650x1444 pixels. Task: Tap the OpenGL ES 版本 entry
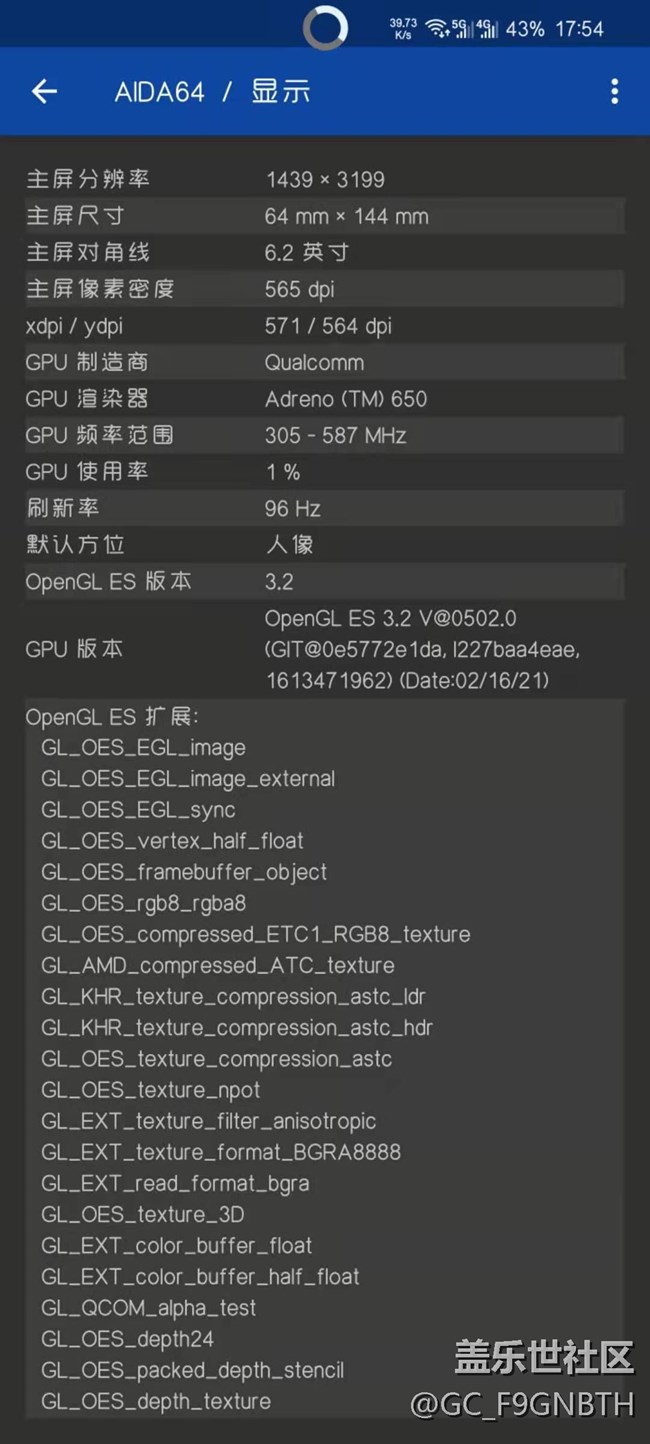tap(325, 581)
